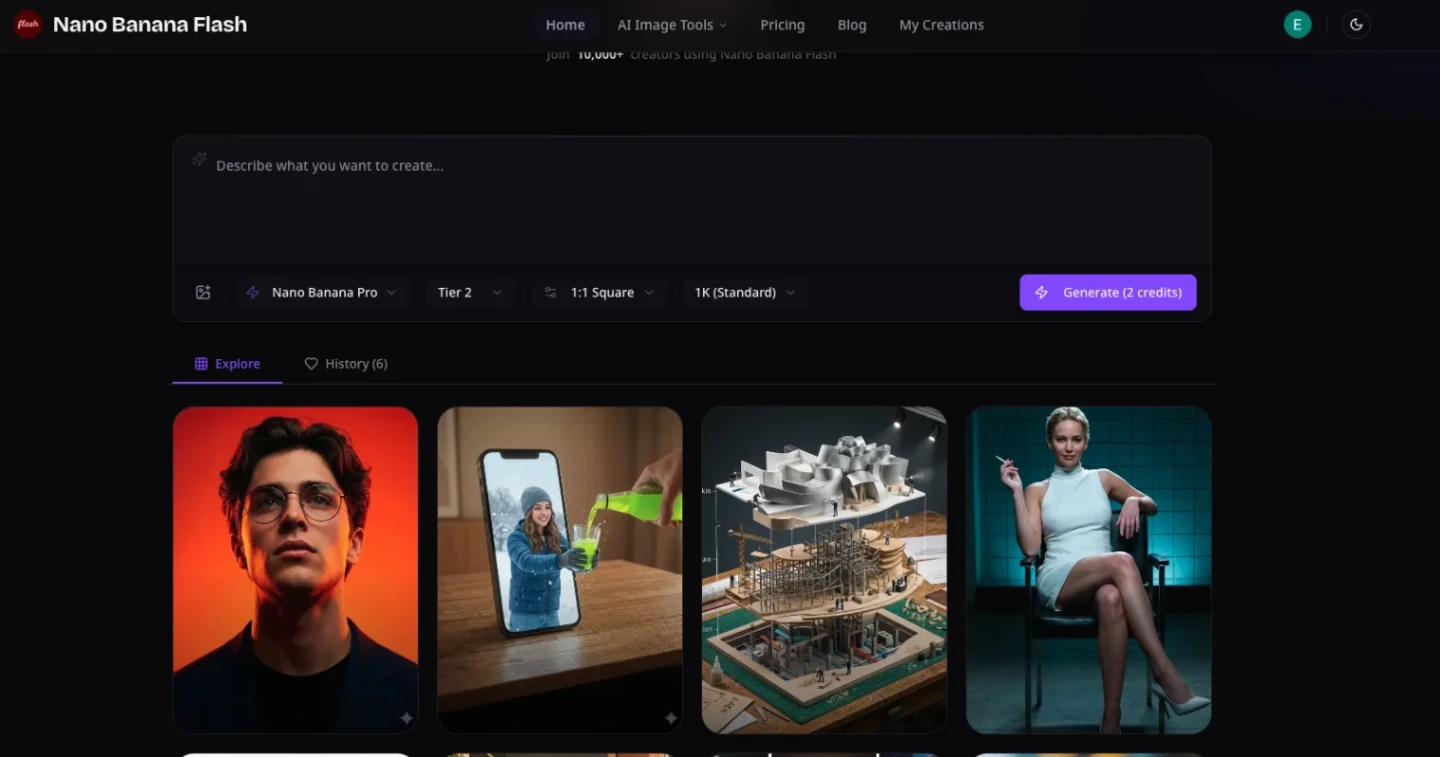Switch to the History (6) tab
Screen dimensions: 1440x757
coord(356,363)
